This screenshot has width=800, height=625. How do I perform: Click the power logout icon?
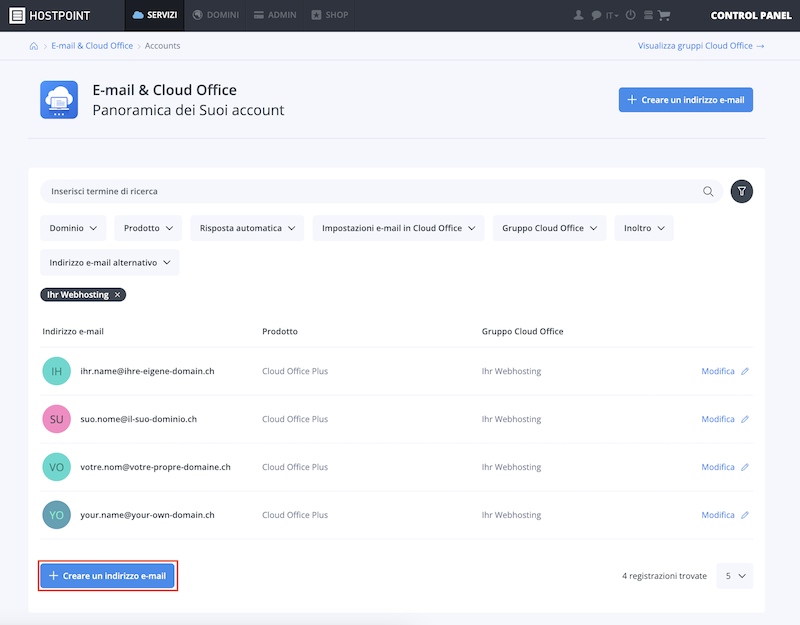pos(631,15)
